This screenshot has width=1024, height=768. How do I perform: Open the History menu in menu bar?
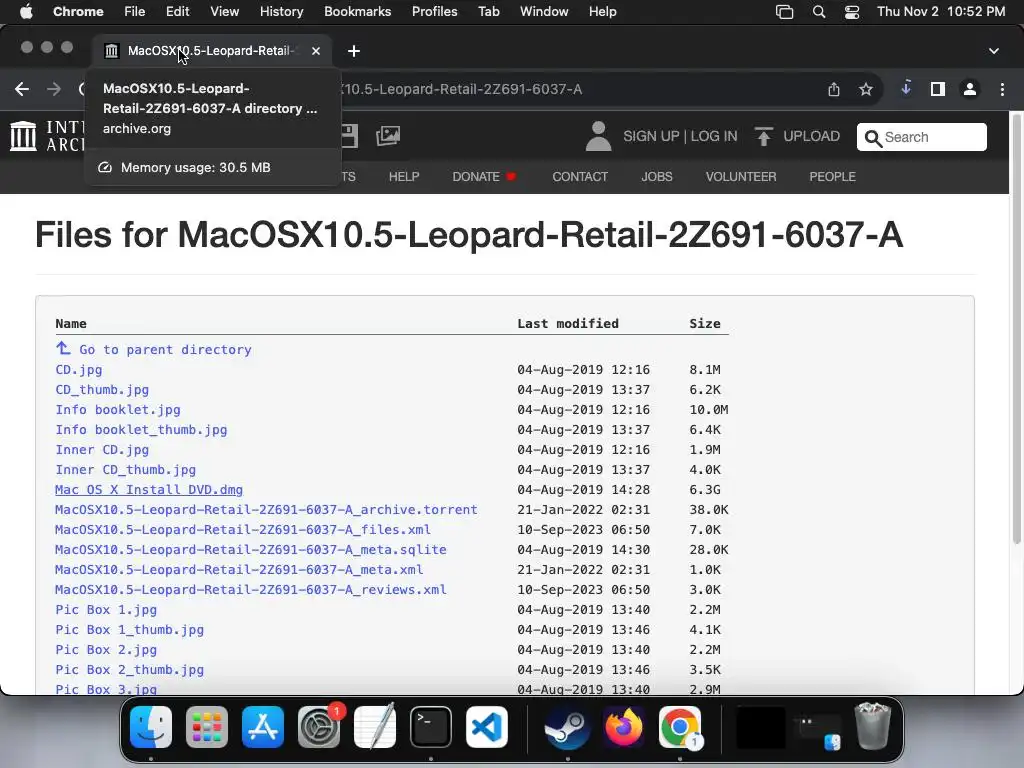281,12
